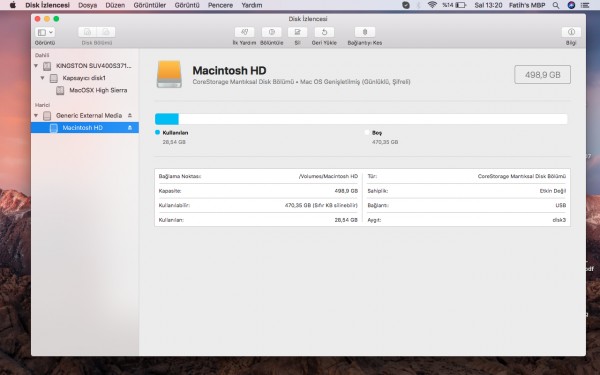Open the Düzen menu

click(x=115, y=5)
